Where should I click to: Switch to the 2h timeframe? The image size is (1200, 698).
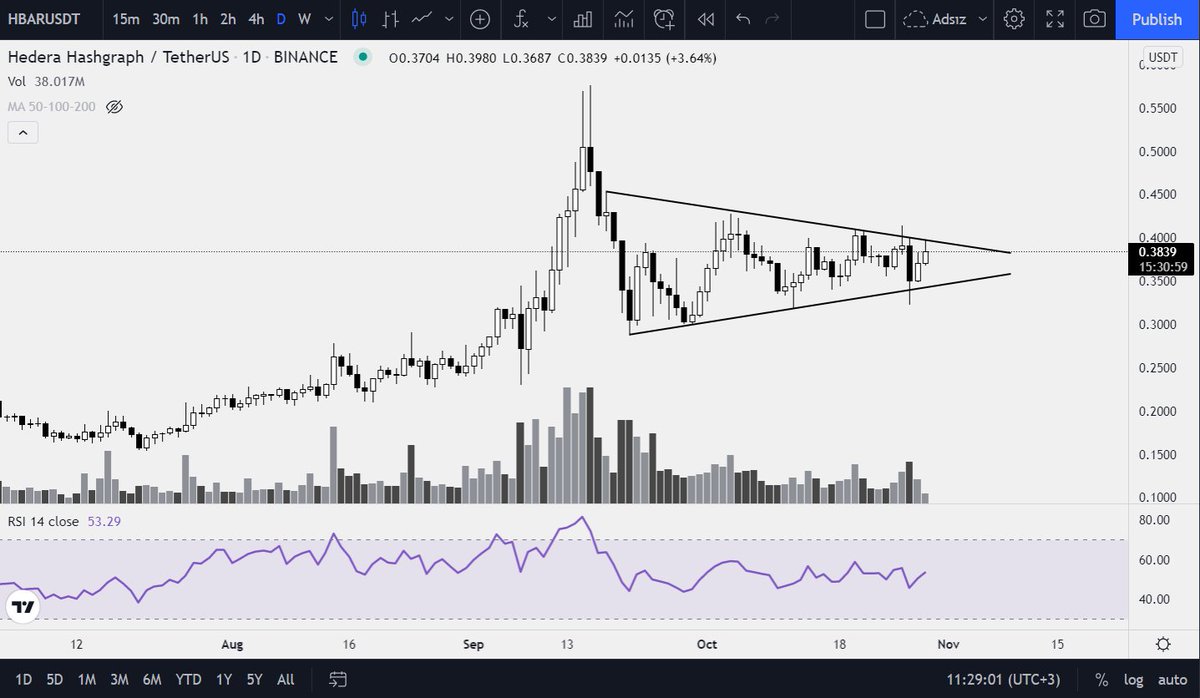coord(229,19)
